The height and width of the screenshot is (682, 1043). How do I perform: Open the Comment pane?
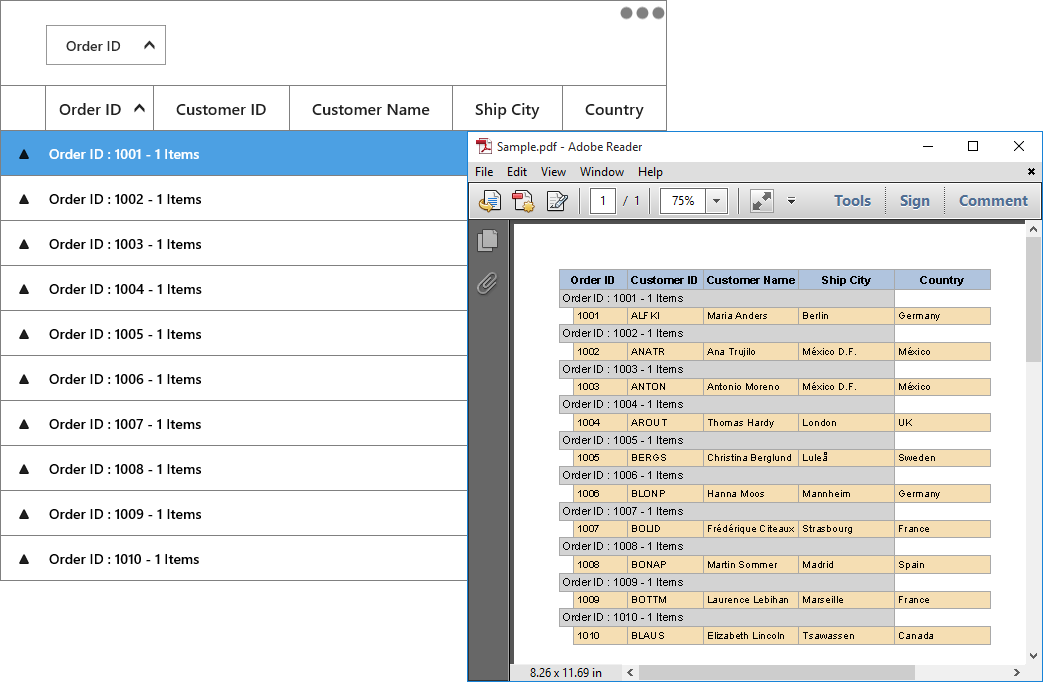tap(993, 201)
